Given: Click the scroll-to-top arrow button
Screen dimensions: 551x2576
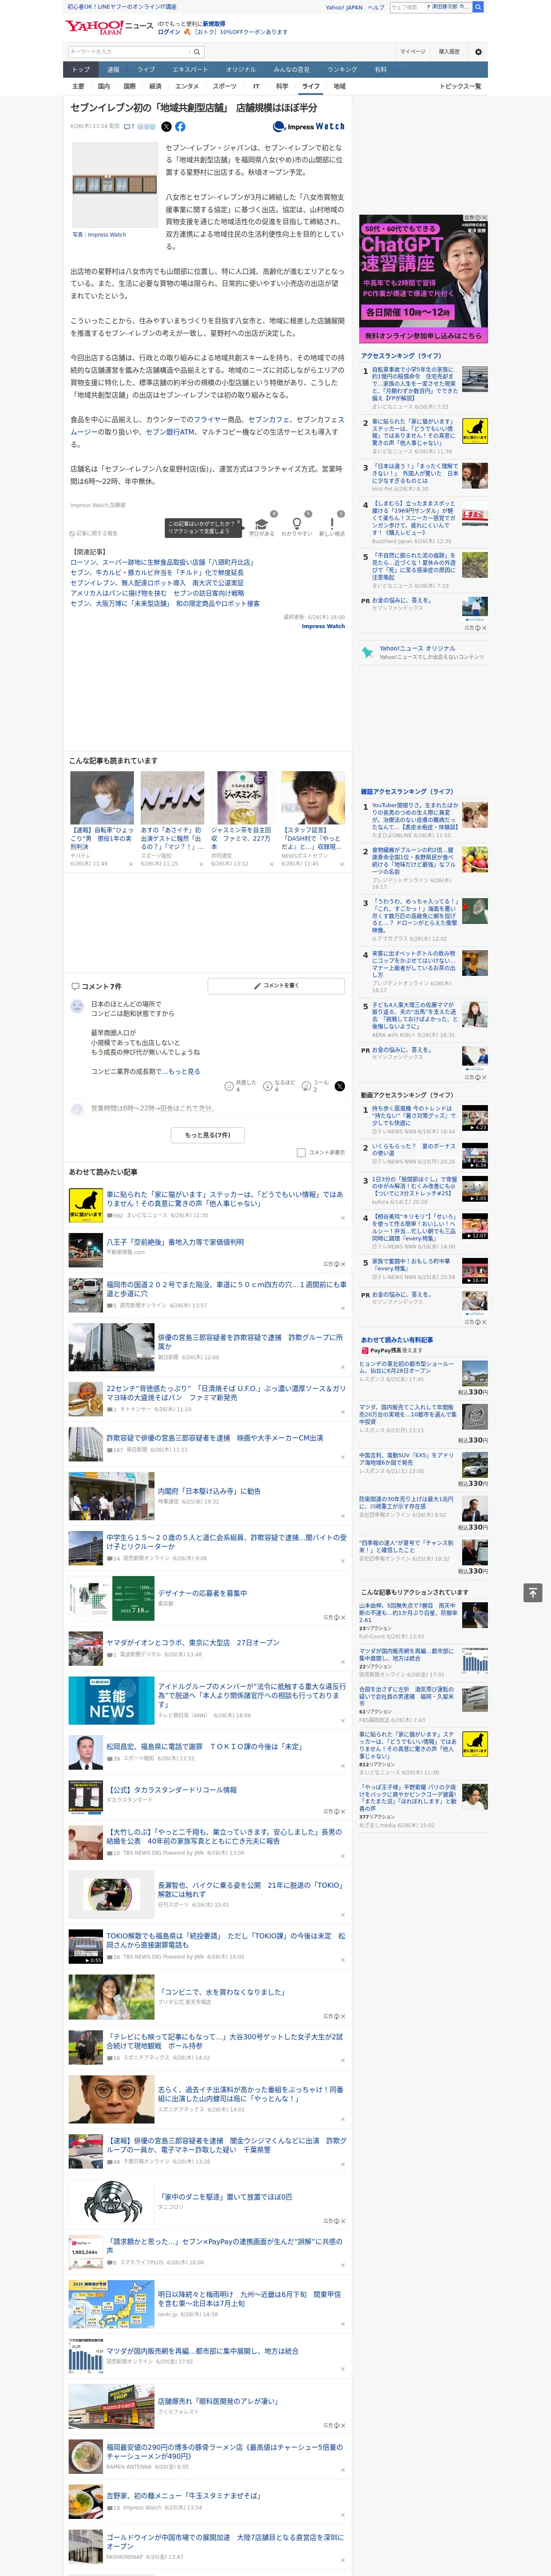Looking at the screenshot, I should [533, 1592].
